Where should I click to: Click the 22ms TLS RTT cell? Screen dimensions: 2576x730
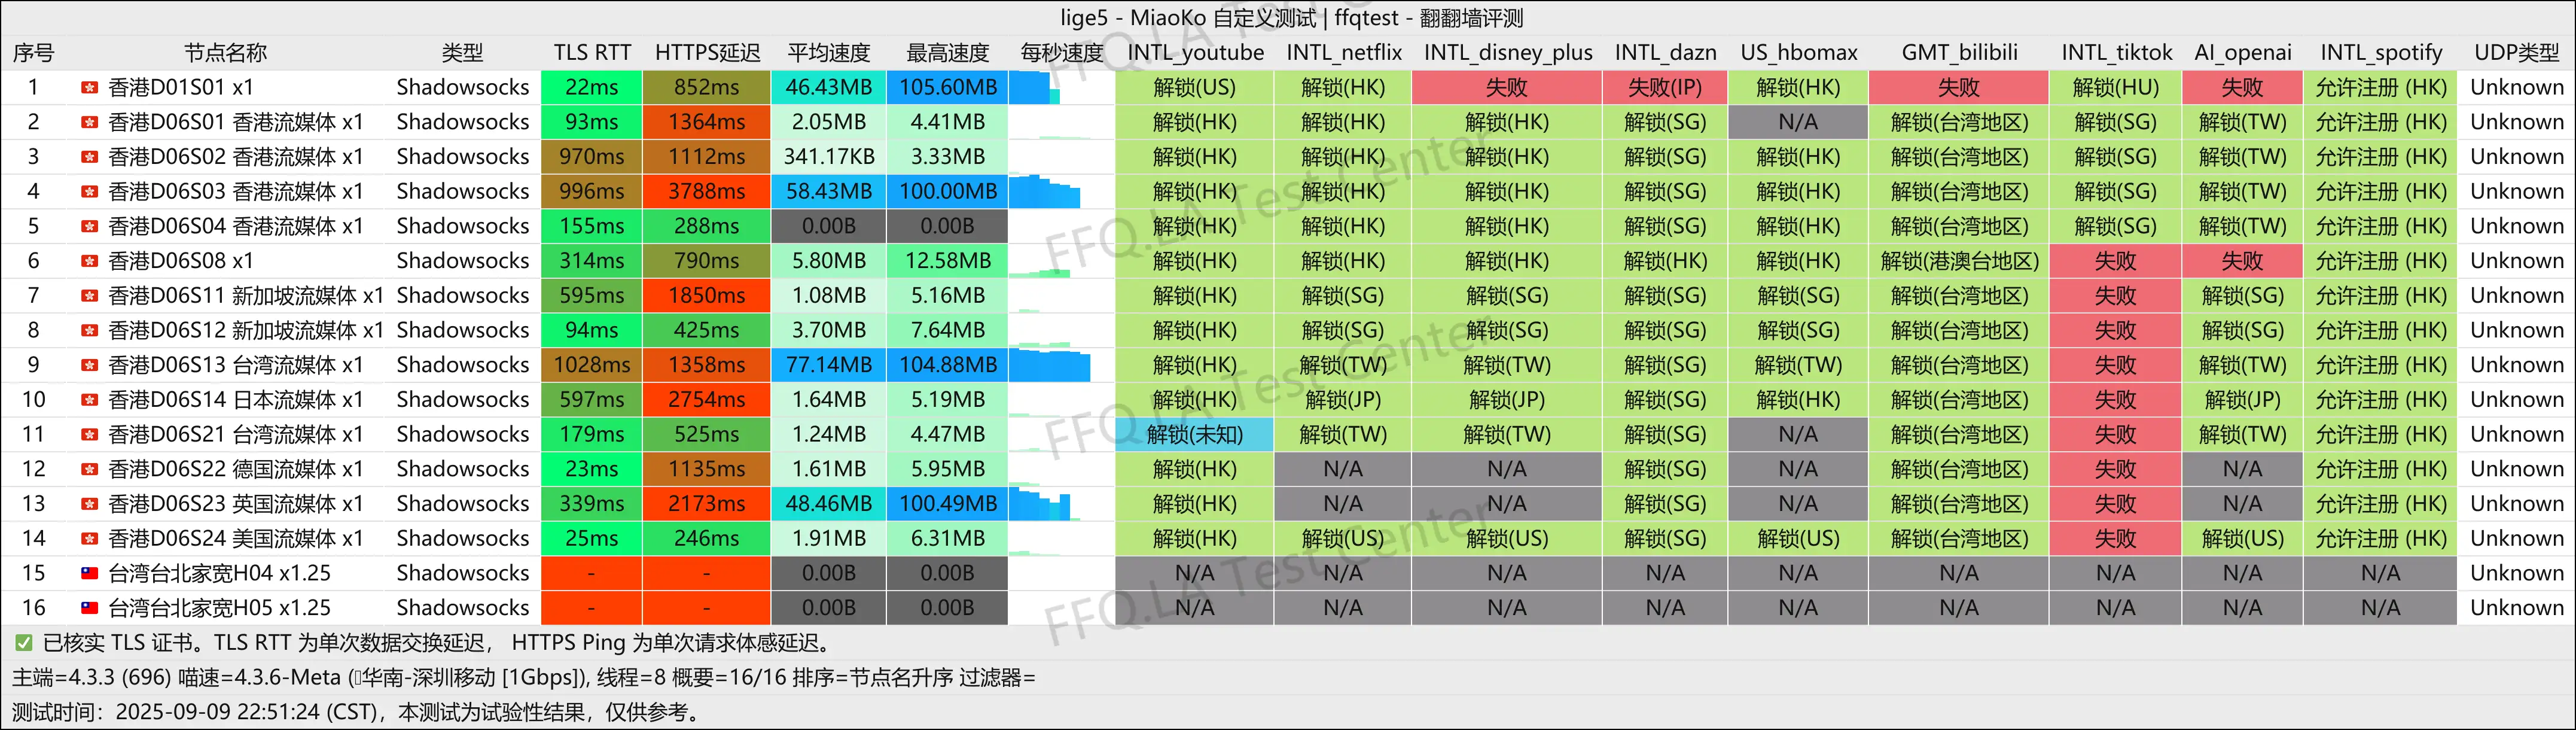(x=592, y=88)
